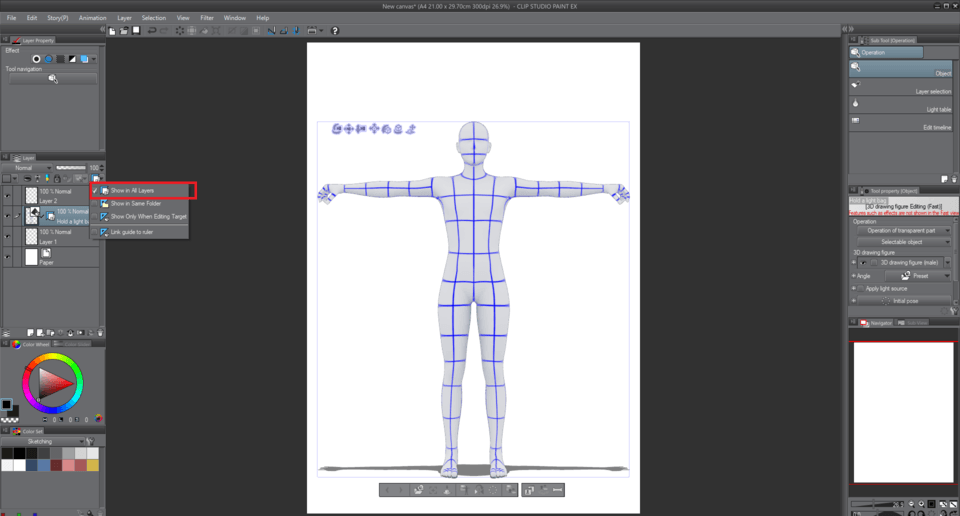Click the Initial pose button

[x=904, y=301]
